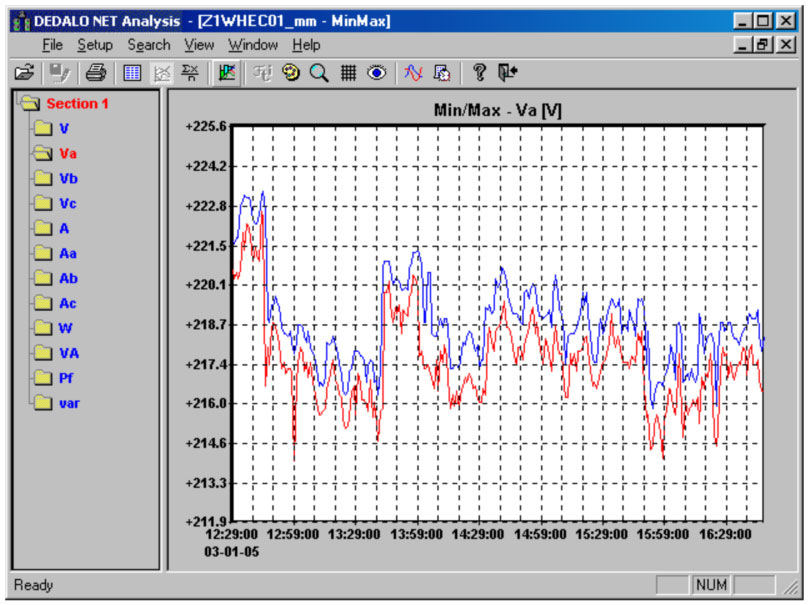The image size is (809, 605).
Task: Select the Va measurement item
Action: (68, 154)
